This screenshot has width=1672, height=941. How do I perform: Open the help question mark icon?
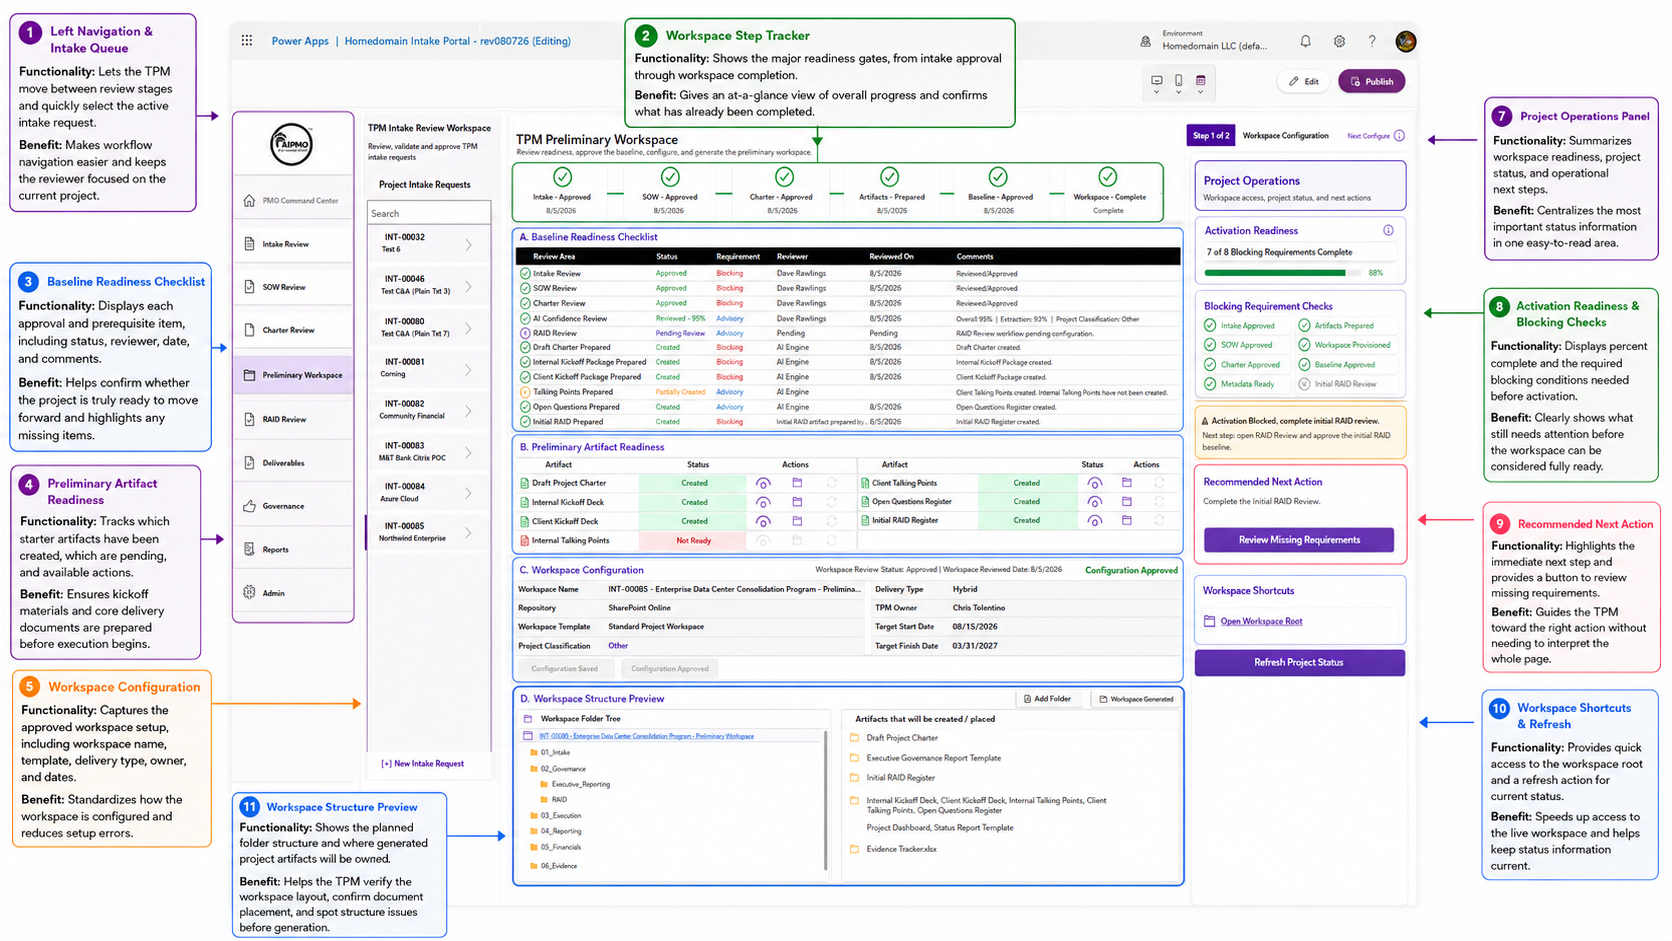1372,41
